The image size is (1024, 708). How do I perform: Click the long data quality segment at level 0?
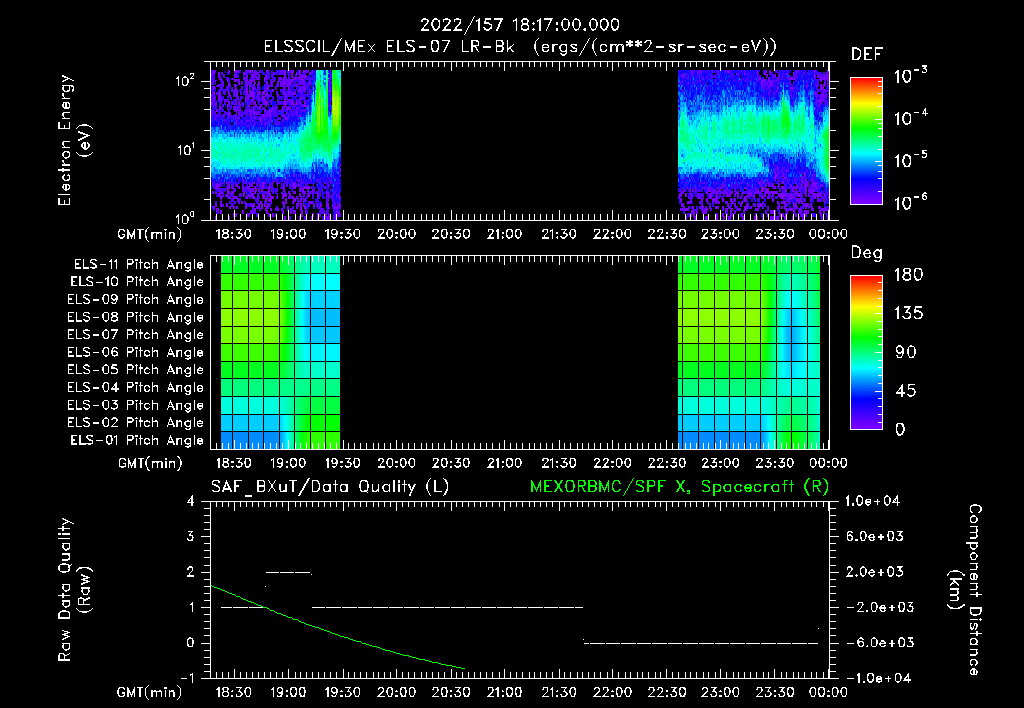[701, 643]
